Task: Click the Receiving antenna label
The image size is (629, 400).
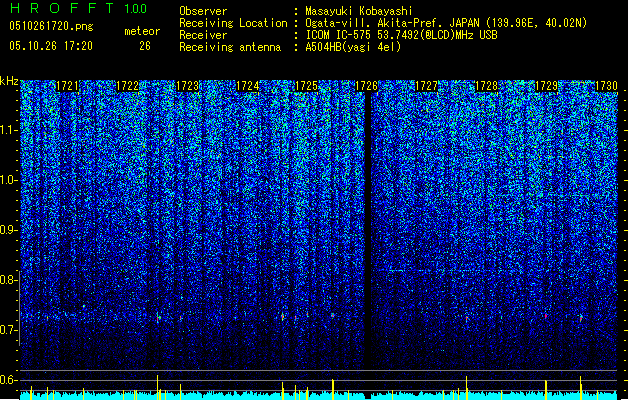Action: [x=230, y=47]
